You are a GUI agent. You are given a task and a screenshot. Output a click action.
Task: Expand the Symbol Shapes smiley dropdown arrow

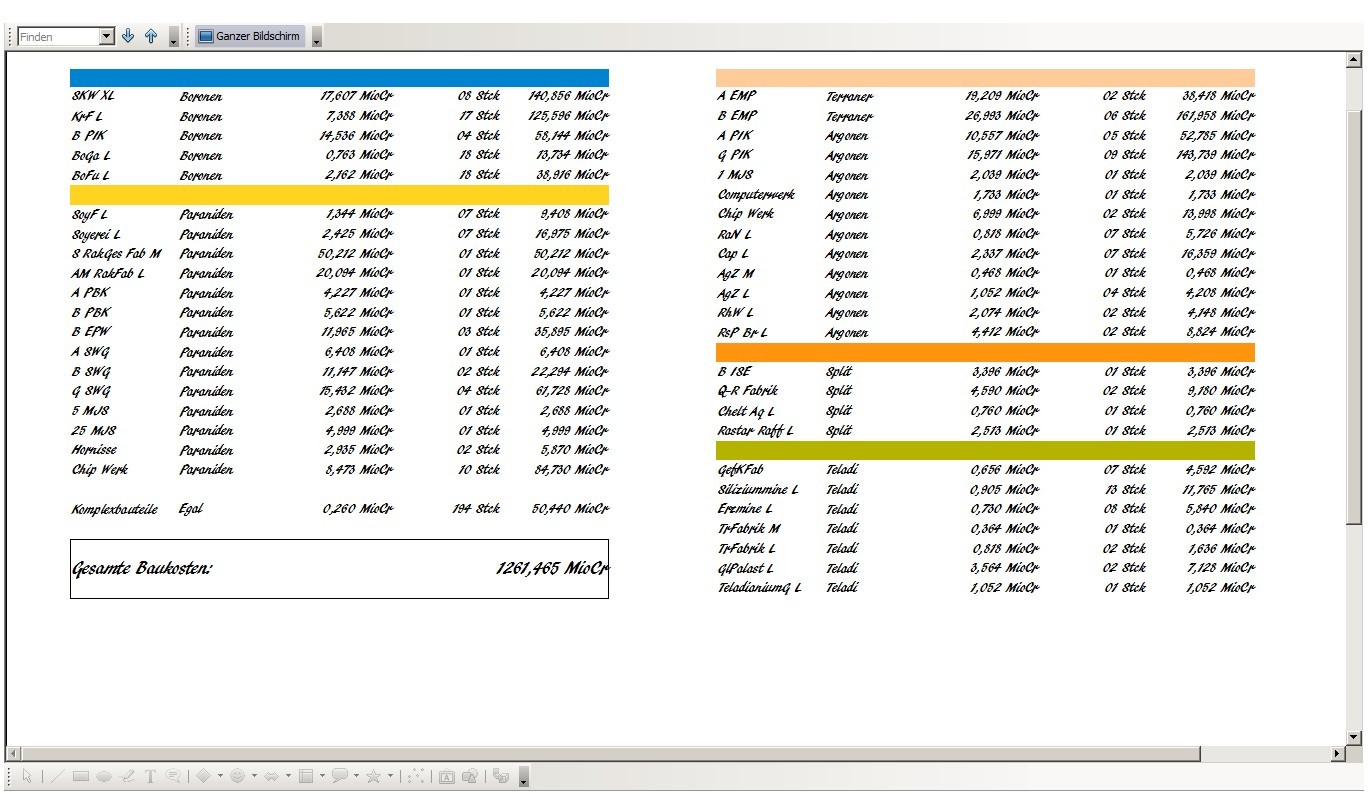coord(254,776)
